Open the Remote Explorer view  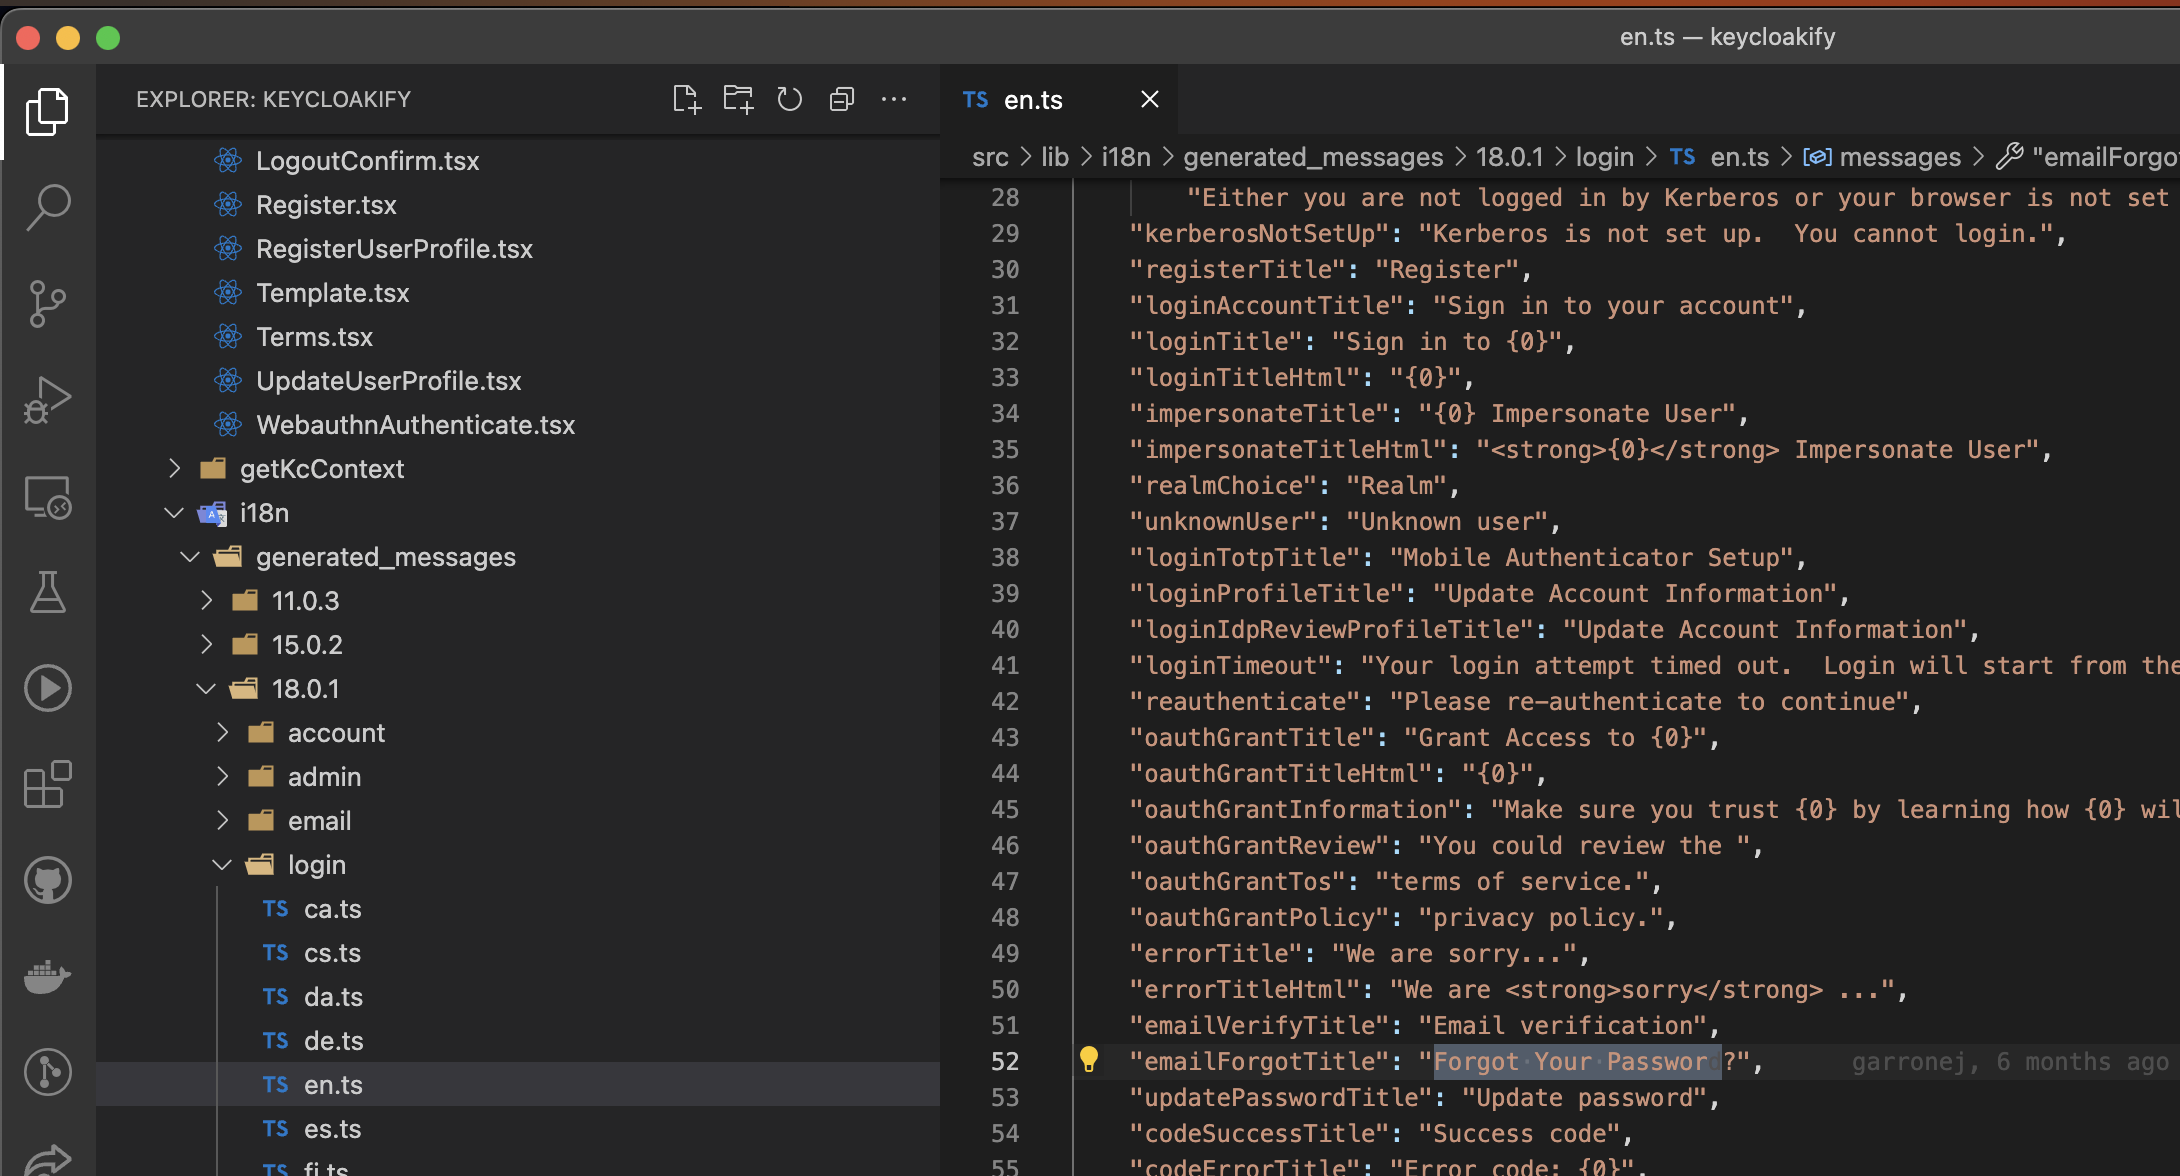click(x=47, y=497)
